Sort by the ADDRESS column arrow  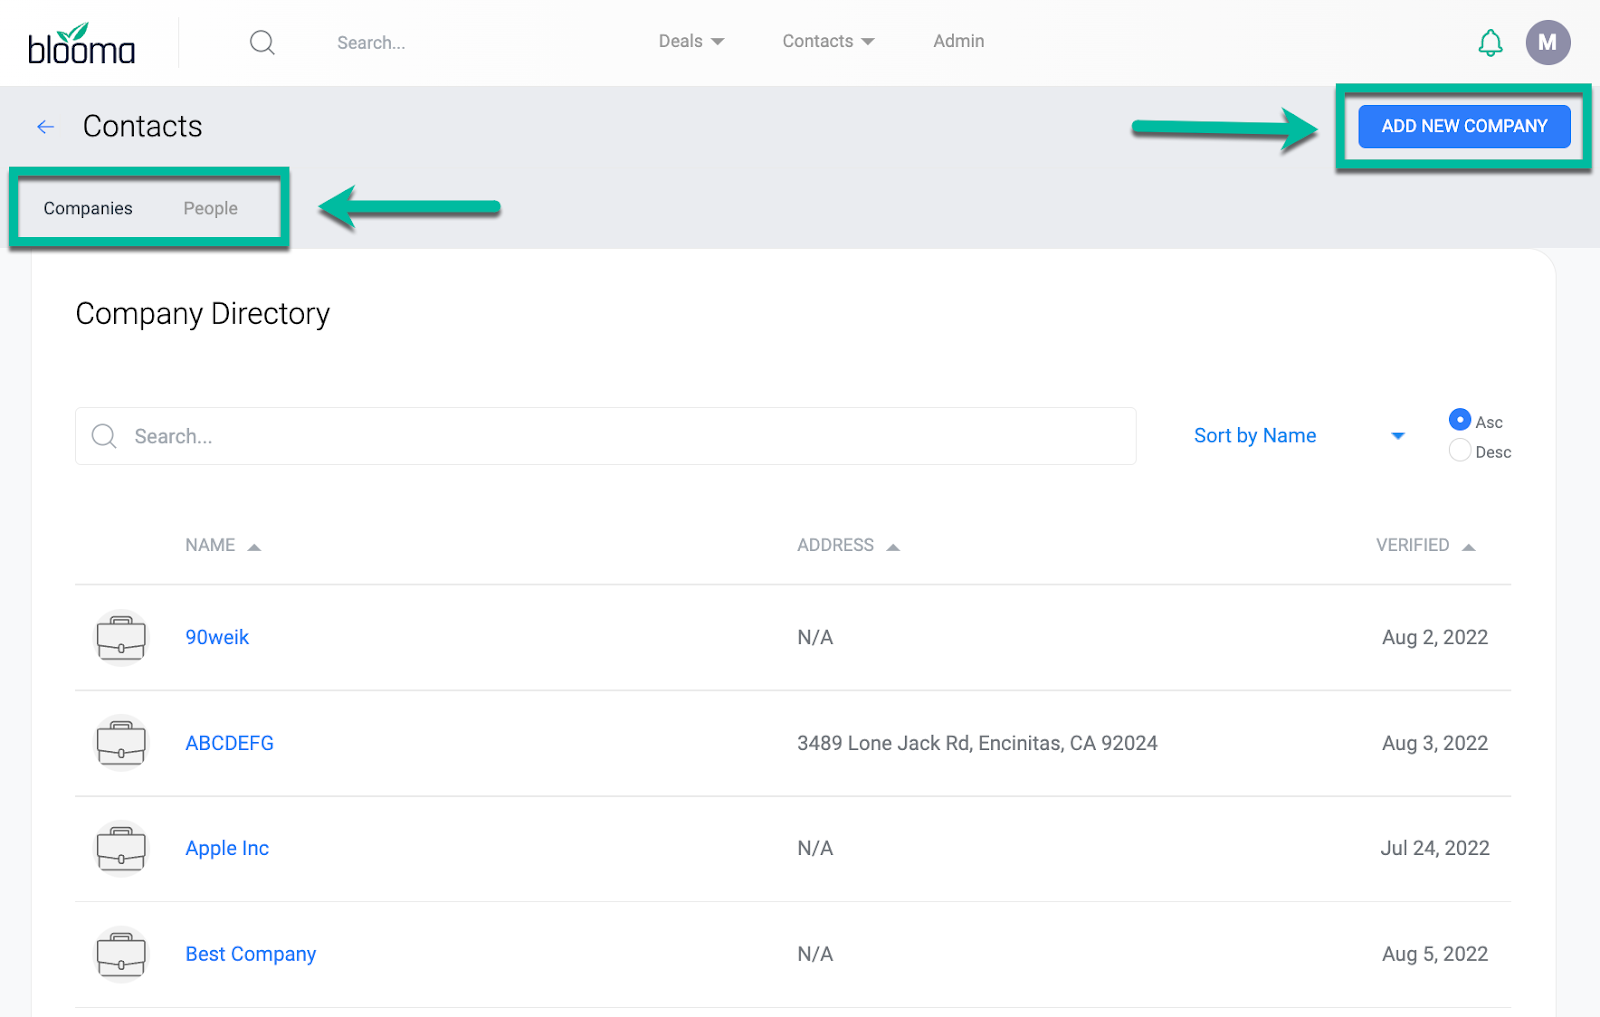(x=893, y=547)
